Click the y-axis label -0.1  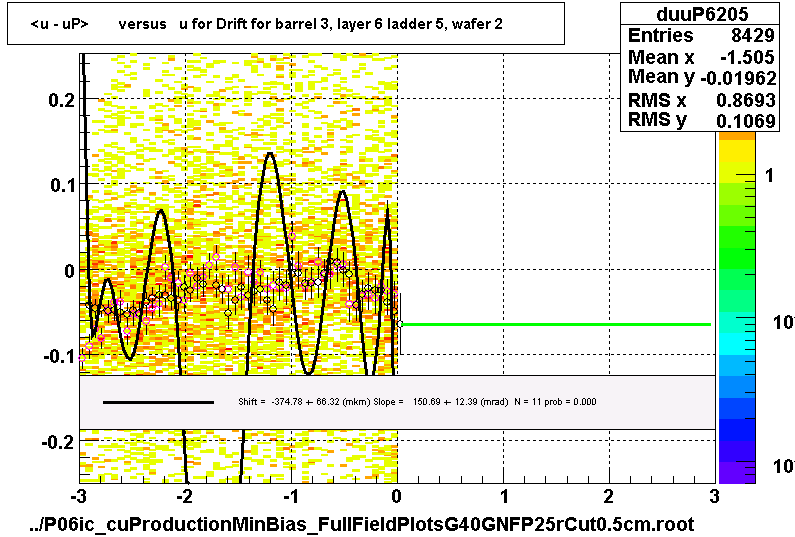[x=59, y=356]
